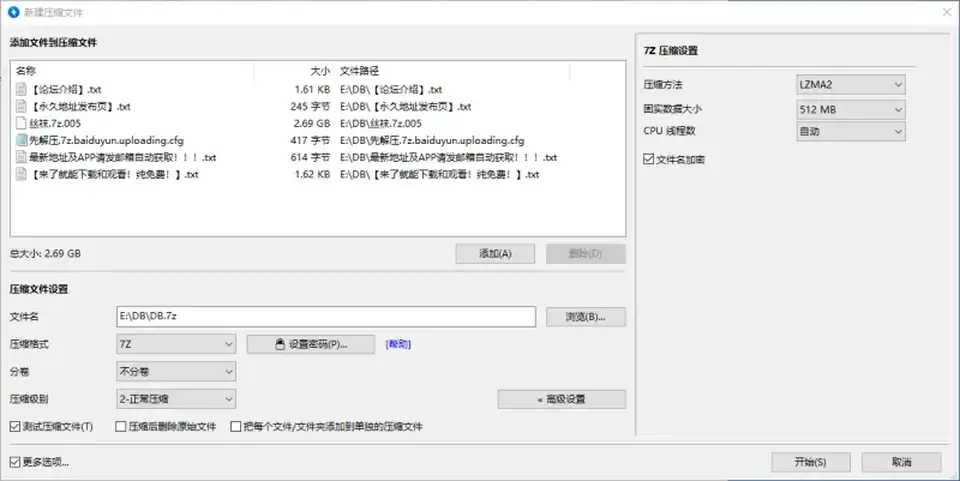Open 固实数据大小 dropdown showing 512 MB
960x481 pixels.
tap(850, 110)
